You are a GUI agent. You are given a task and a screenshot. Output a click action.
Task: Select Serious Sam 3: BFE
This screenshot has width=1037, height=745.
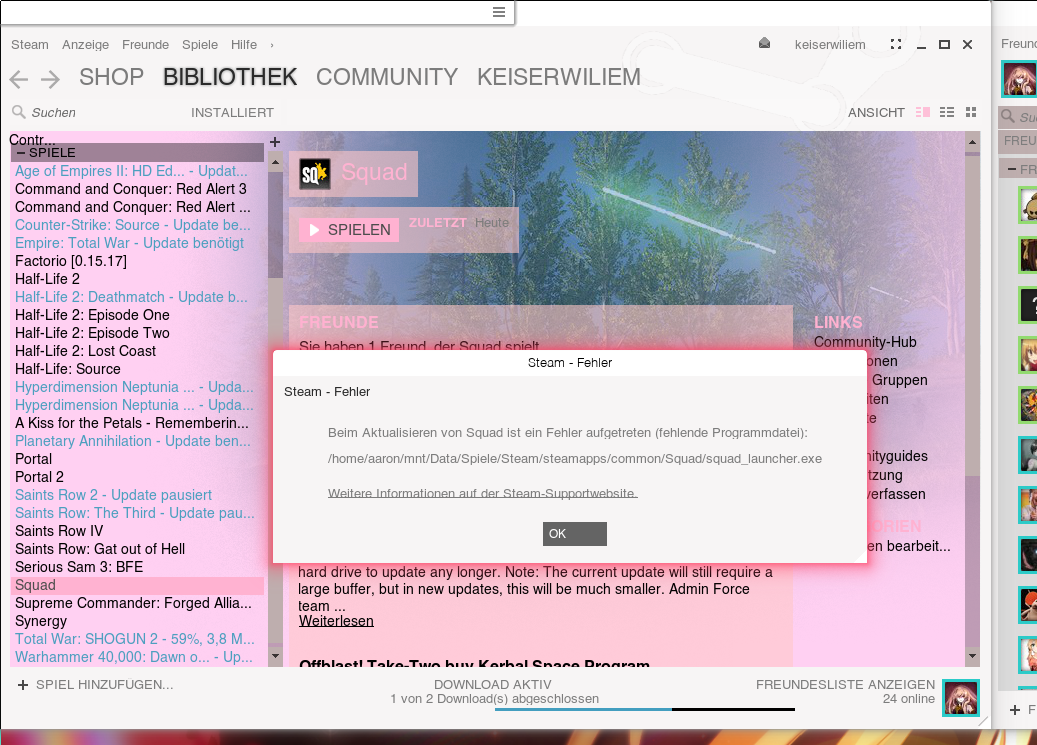coord(138,567)
